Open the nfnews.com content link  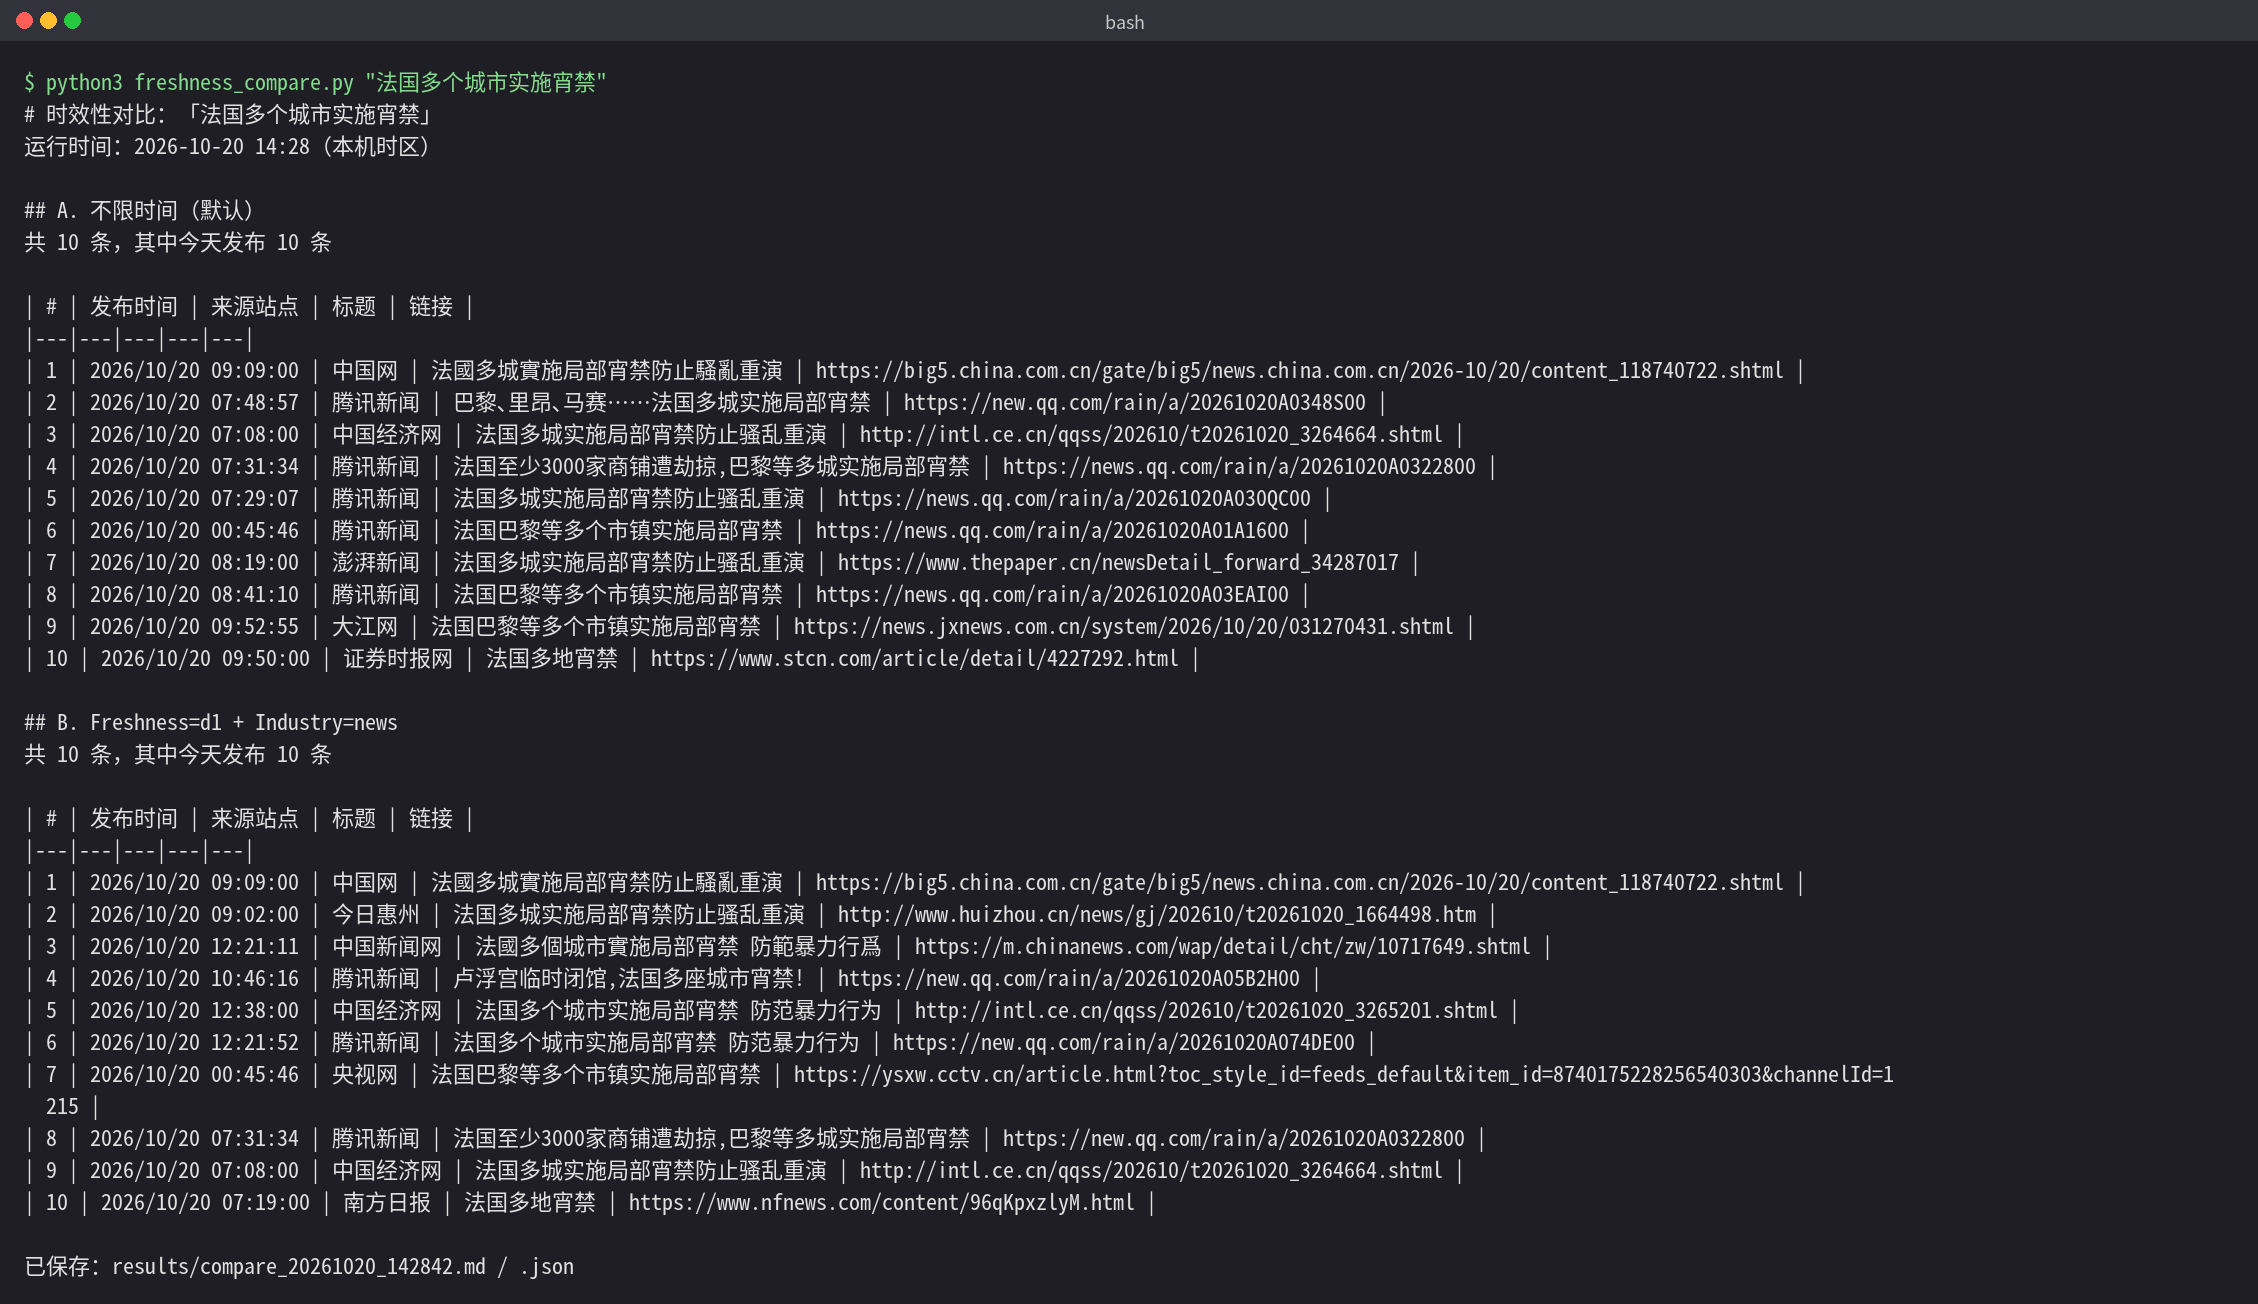click(881, 1203)
